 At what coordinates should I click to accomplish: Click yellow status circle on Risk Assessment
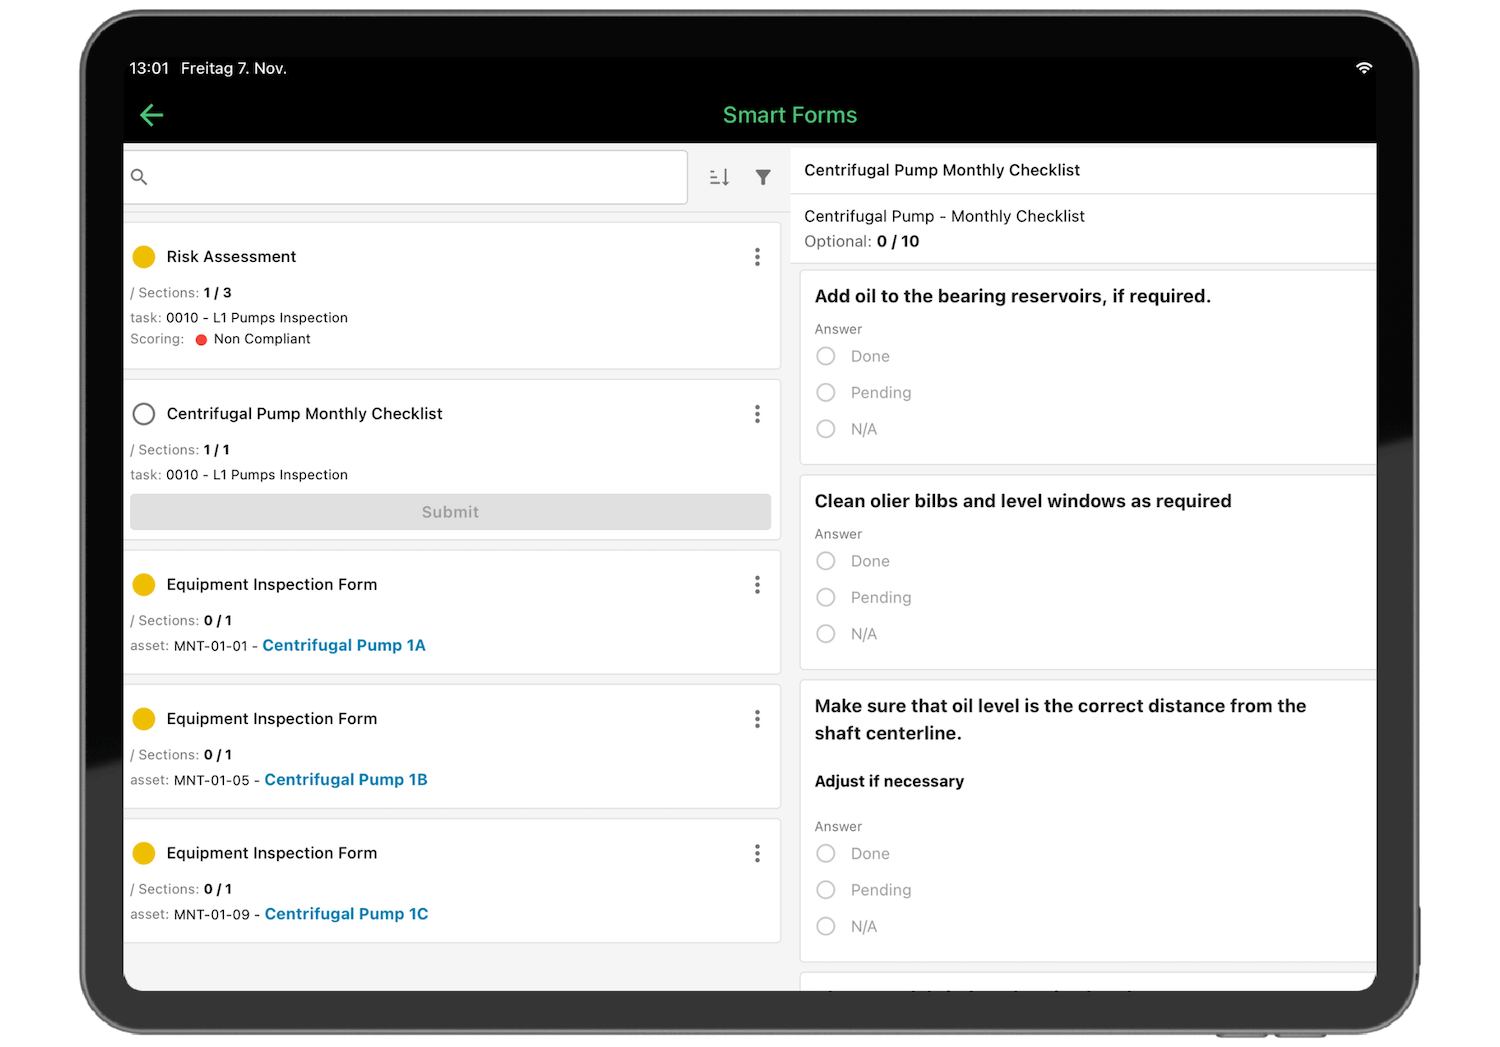tap(143, 257)
